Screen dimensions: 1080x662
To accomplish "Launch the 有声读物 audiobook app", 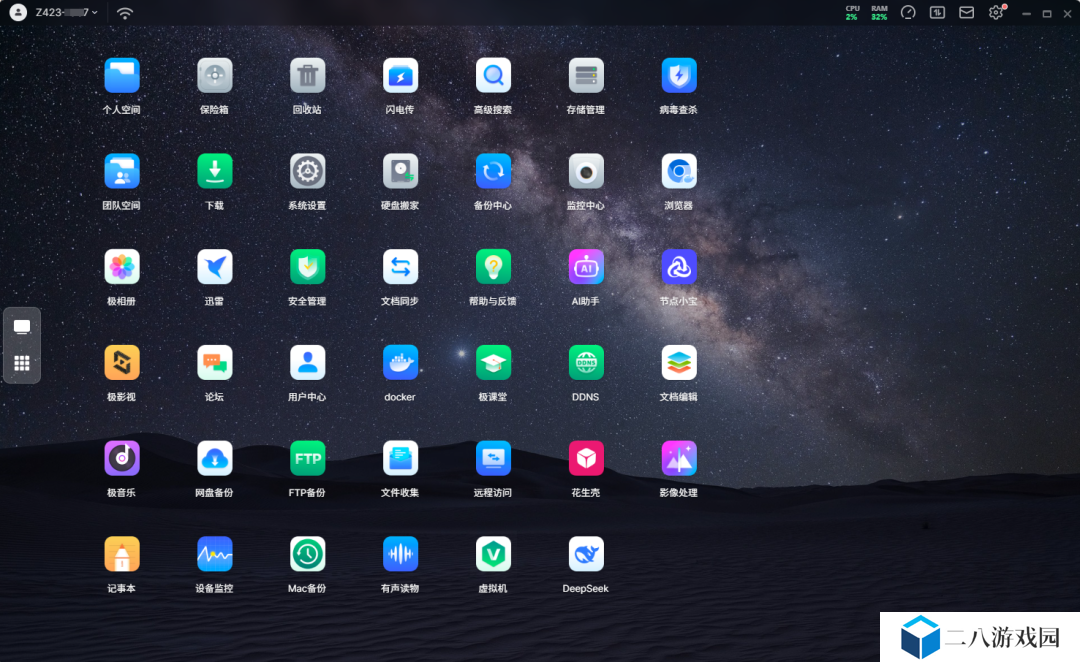I will click(x=400, y=555).
